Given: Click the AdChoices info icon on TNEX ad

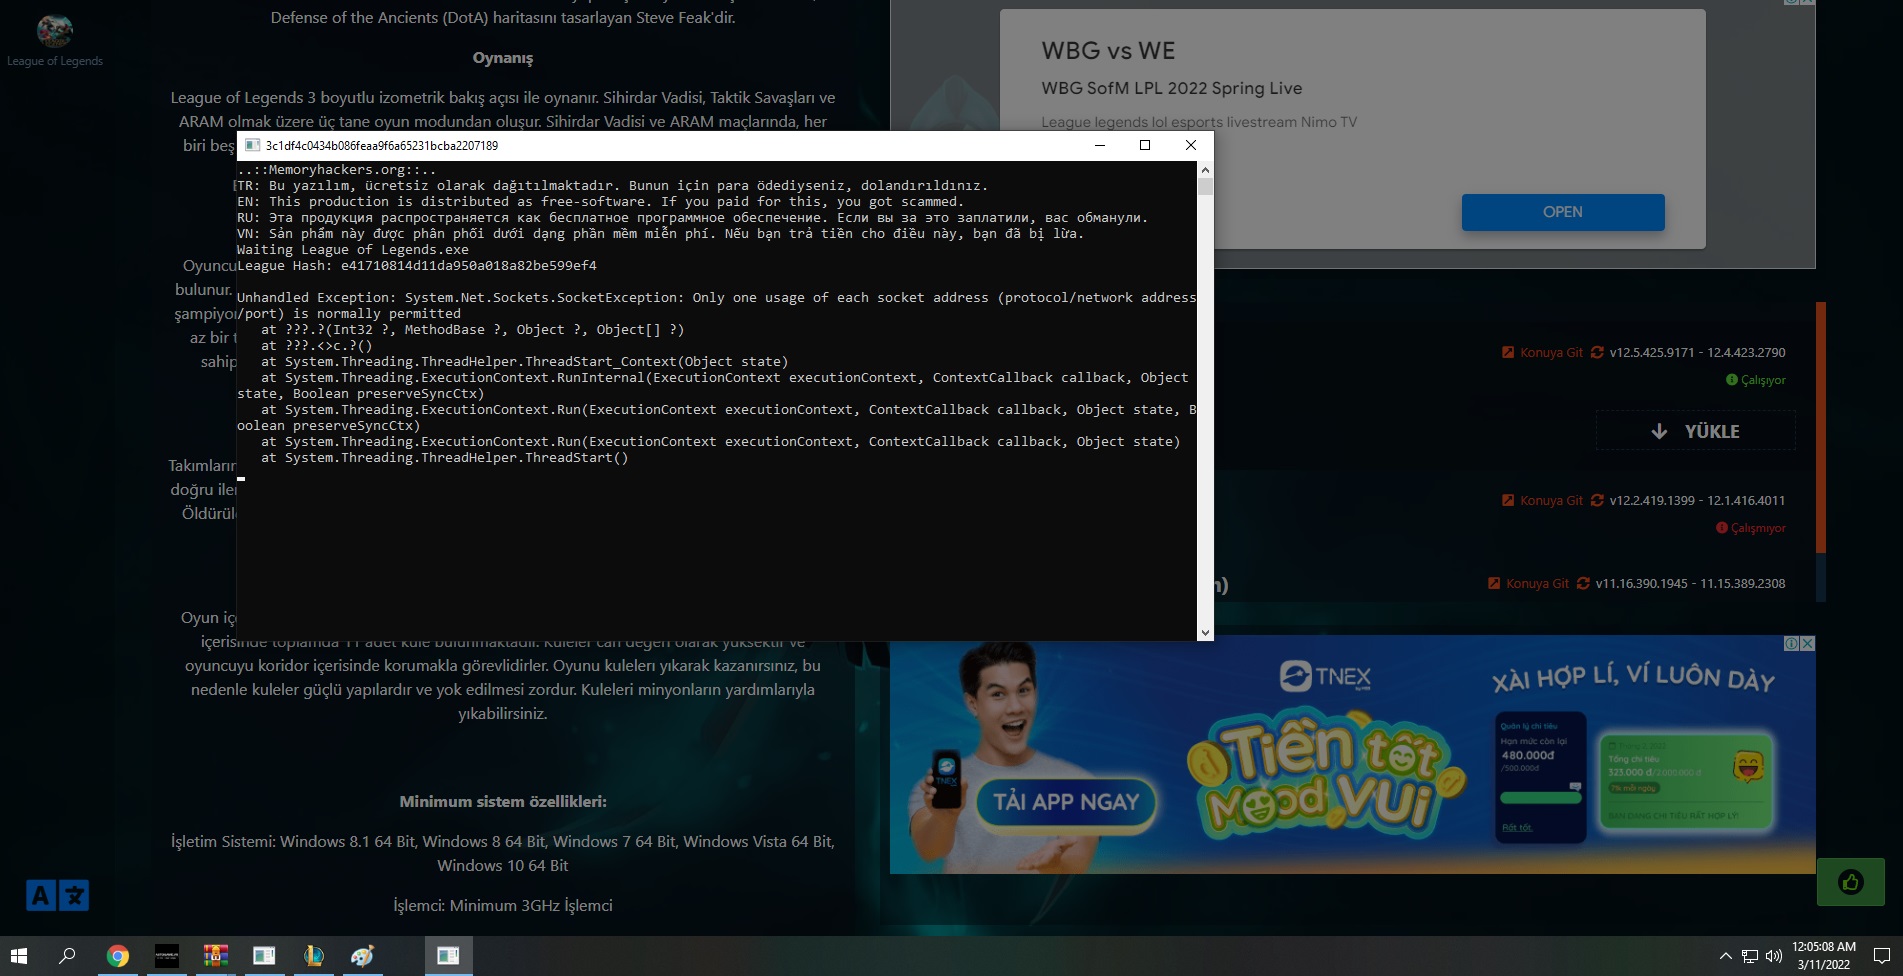Looking at the screenshot, I should click(x=1792, y=644).
